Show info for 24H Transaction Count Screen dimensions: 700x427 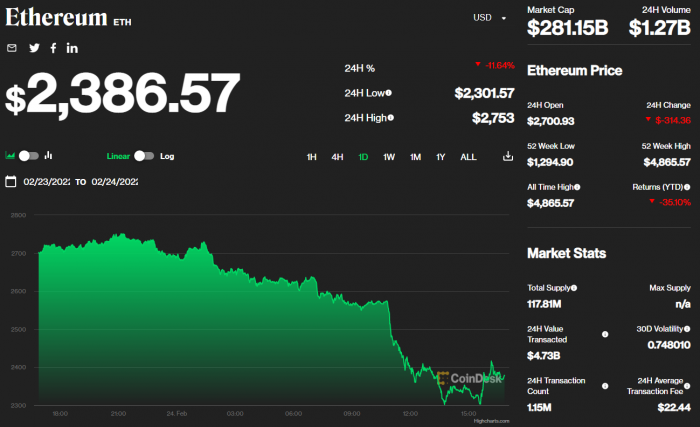tap(605, 386)
